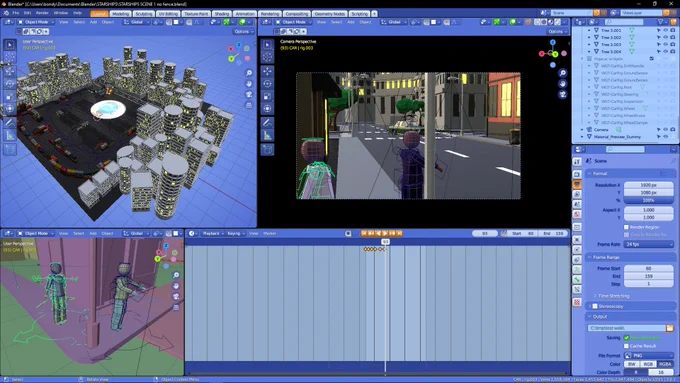Click the Blender logo menu icon
The image size is (680, 383).
click(6, 13)
